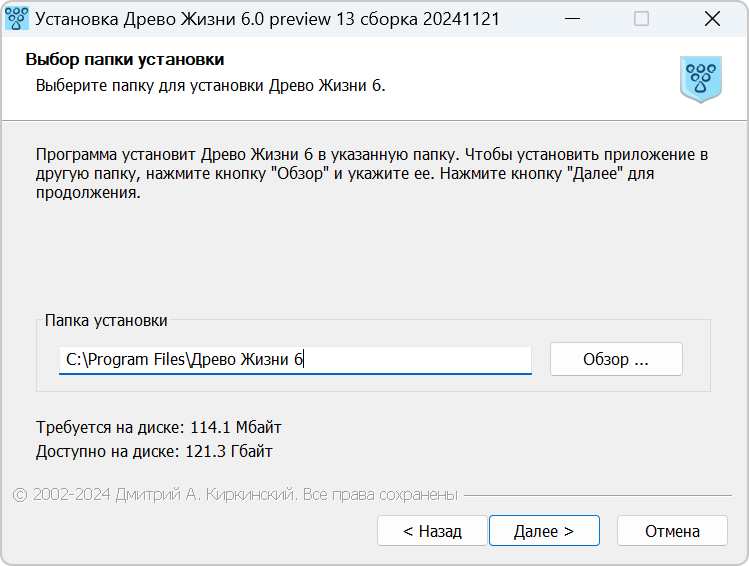Proceed with the Далее > button

[x=544, y=531]
